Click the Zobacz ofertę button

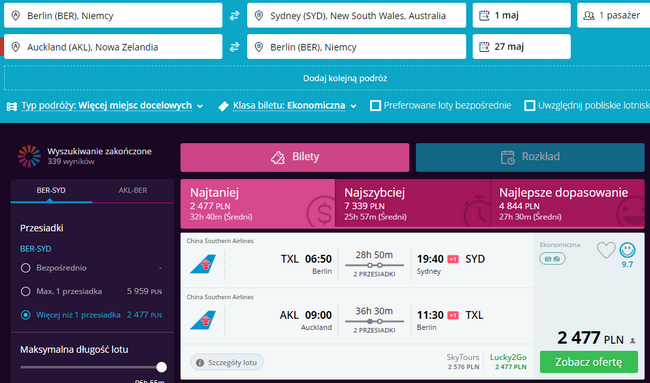[589, 362]
